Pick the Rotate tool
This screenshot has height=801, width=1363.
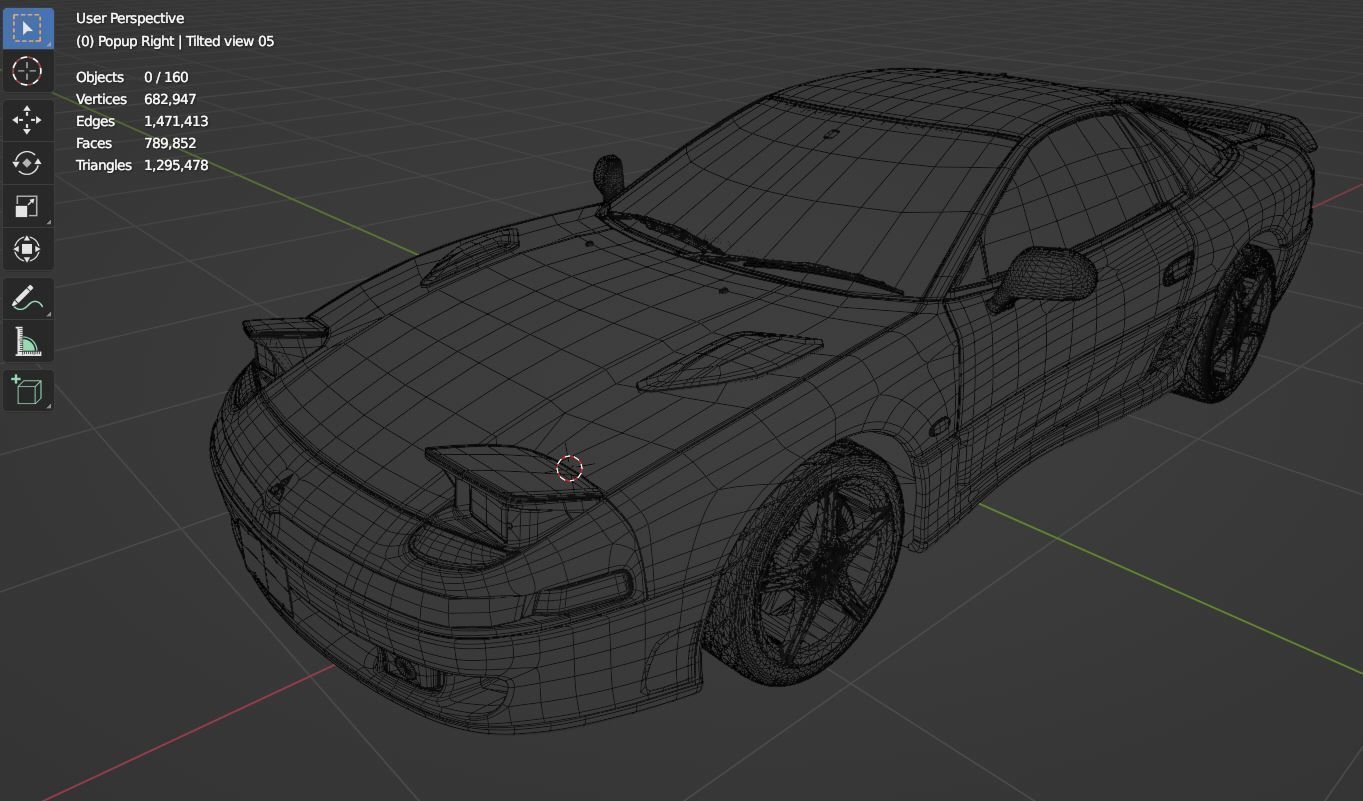point(27,163)
